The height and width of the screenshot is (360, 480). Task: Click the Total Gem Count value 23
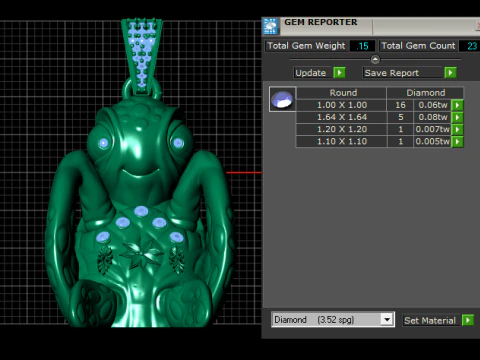tap(470, 46)
